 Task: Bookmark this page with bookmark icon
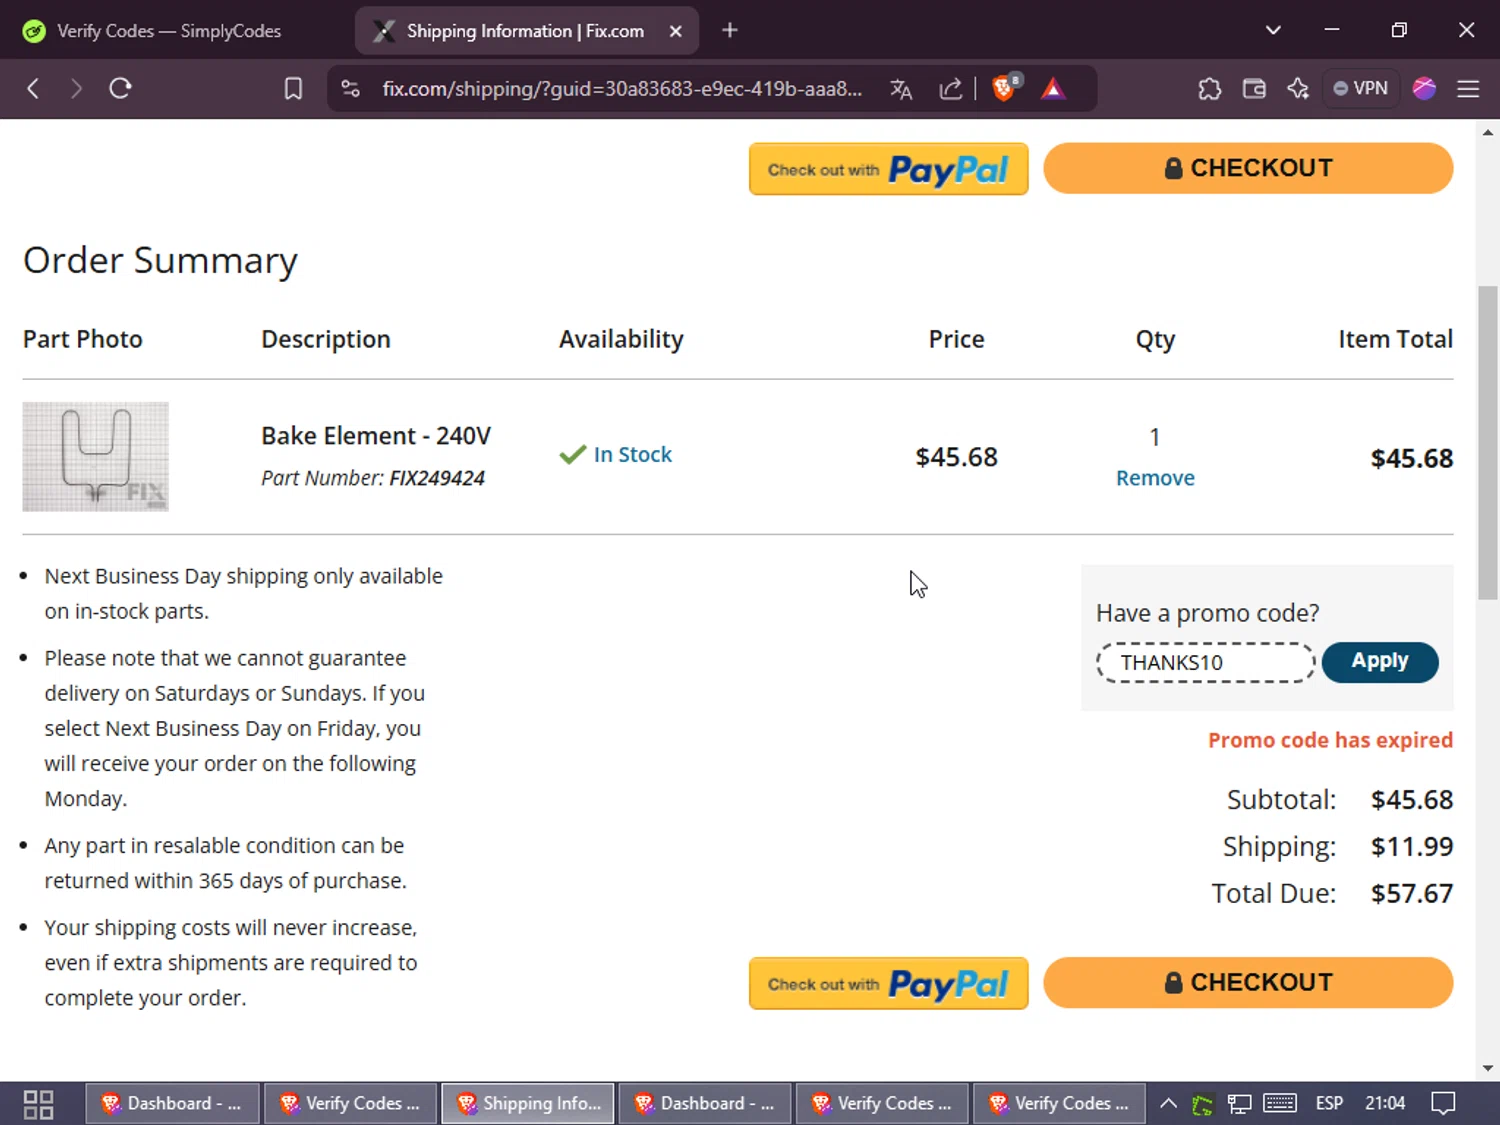293,89
